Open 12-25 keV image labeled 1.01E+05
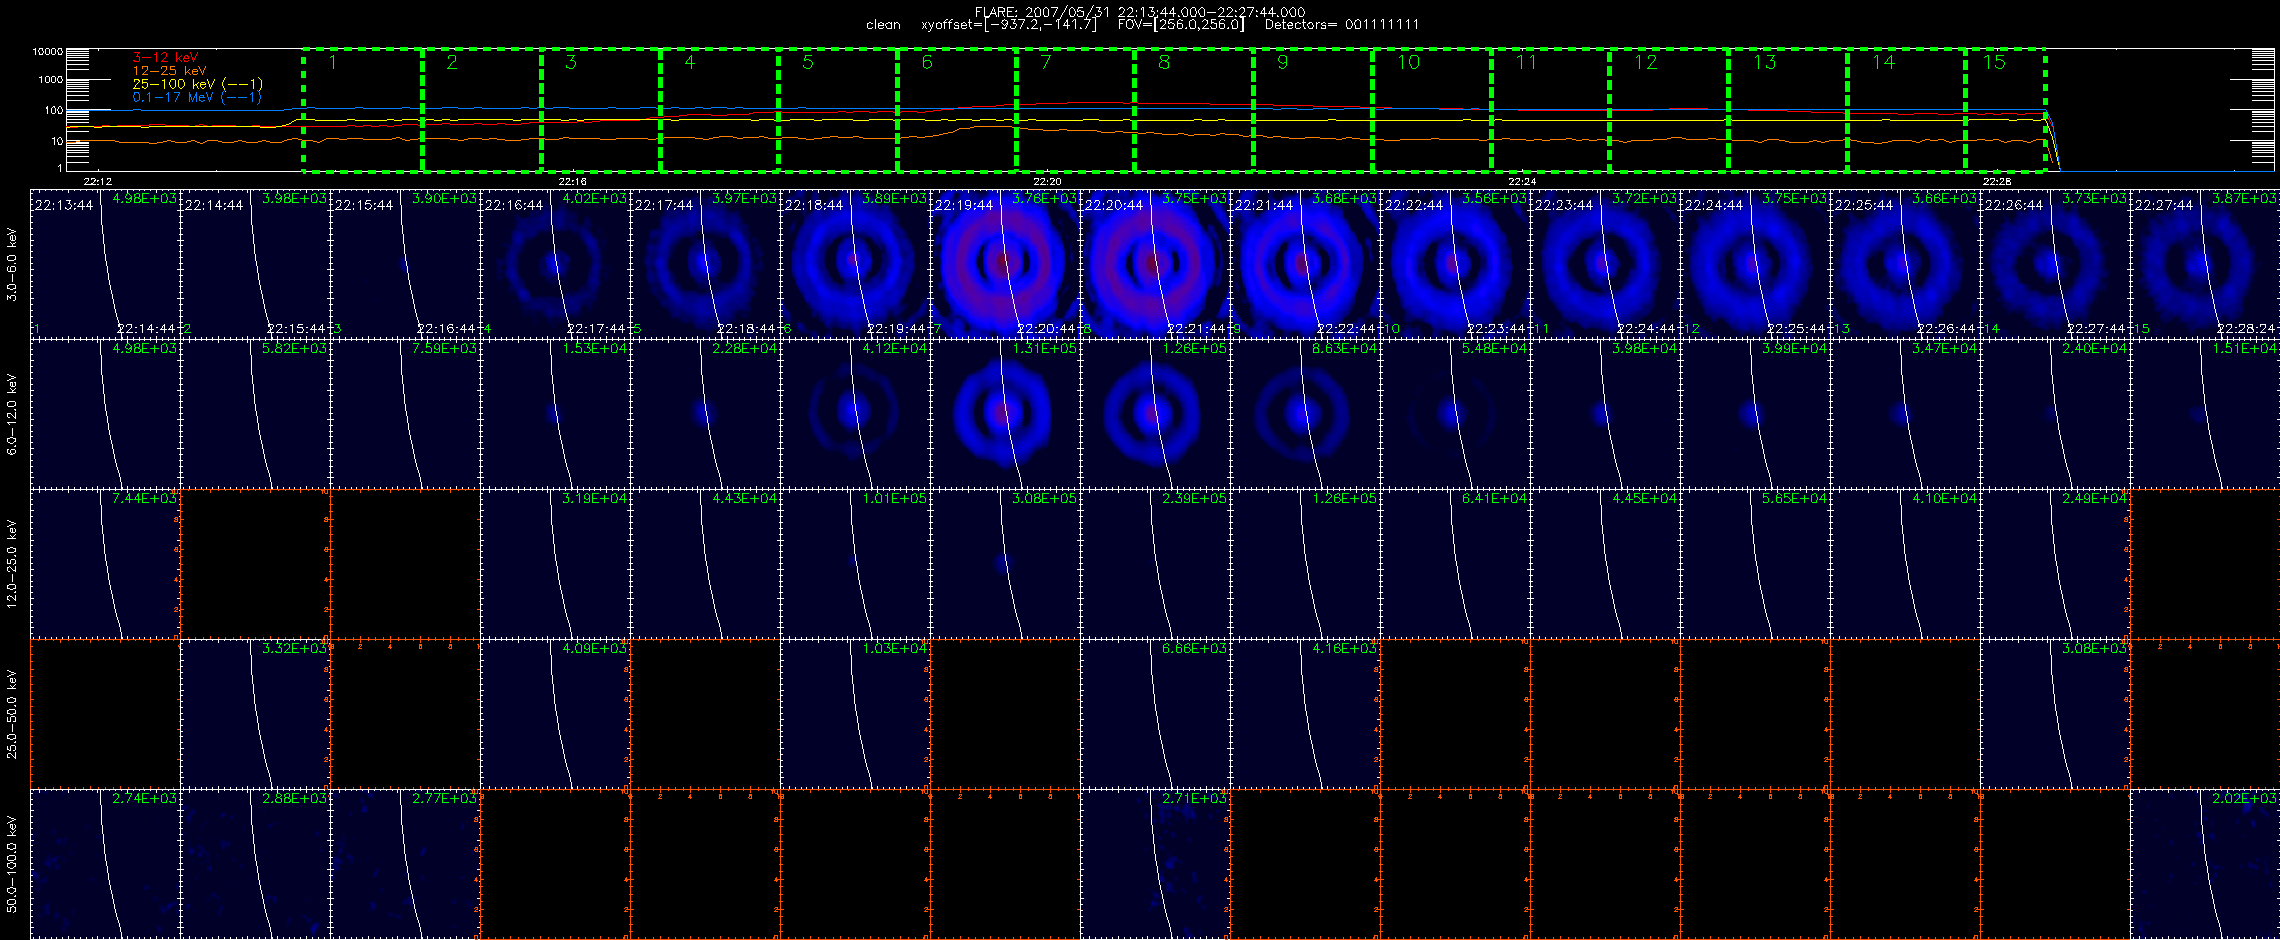 coord(856,563)
